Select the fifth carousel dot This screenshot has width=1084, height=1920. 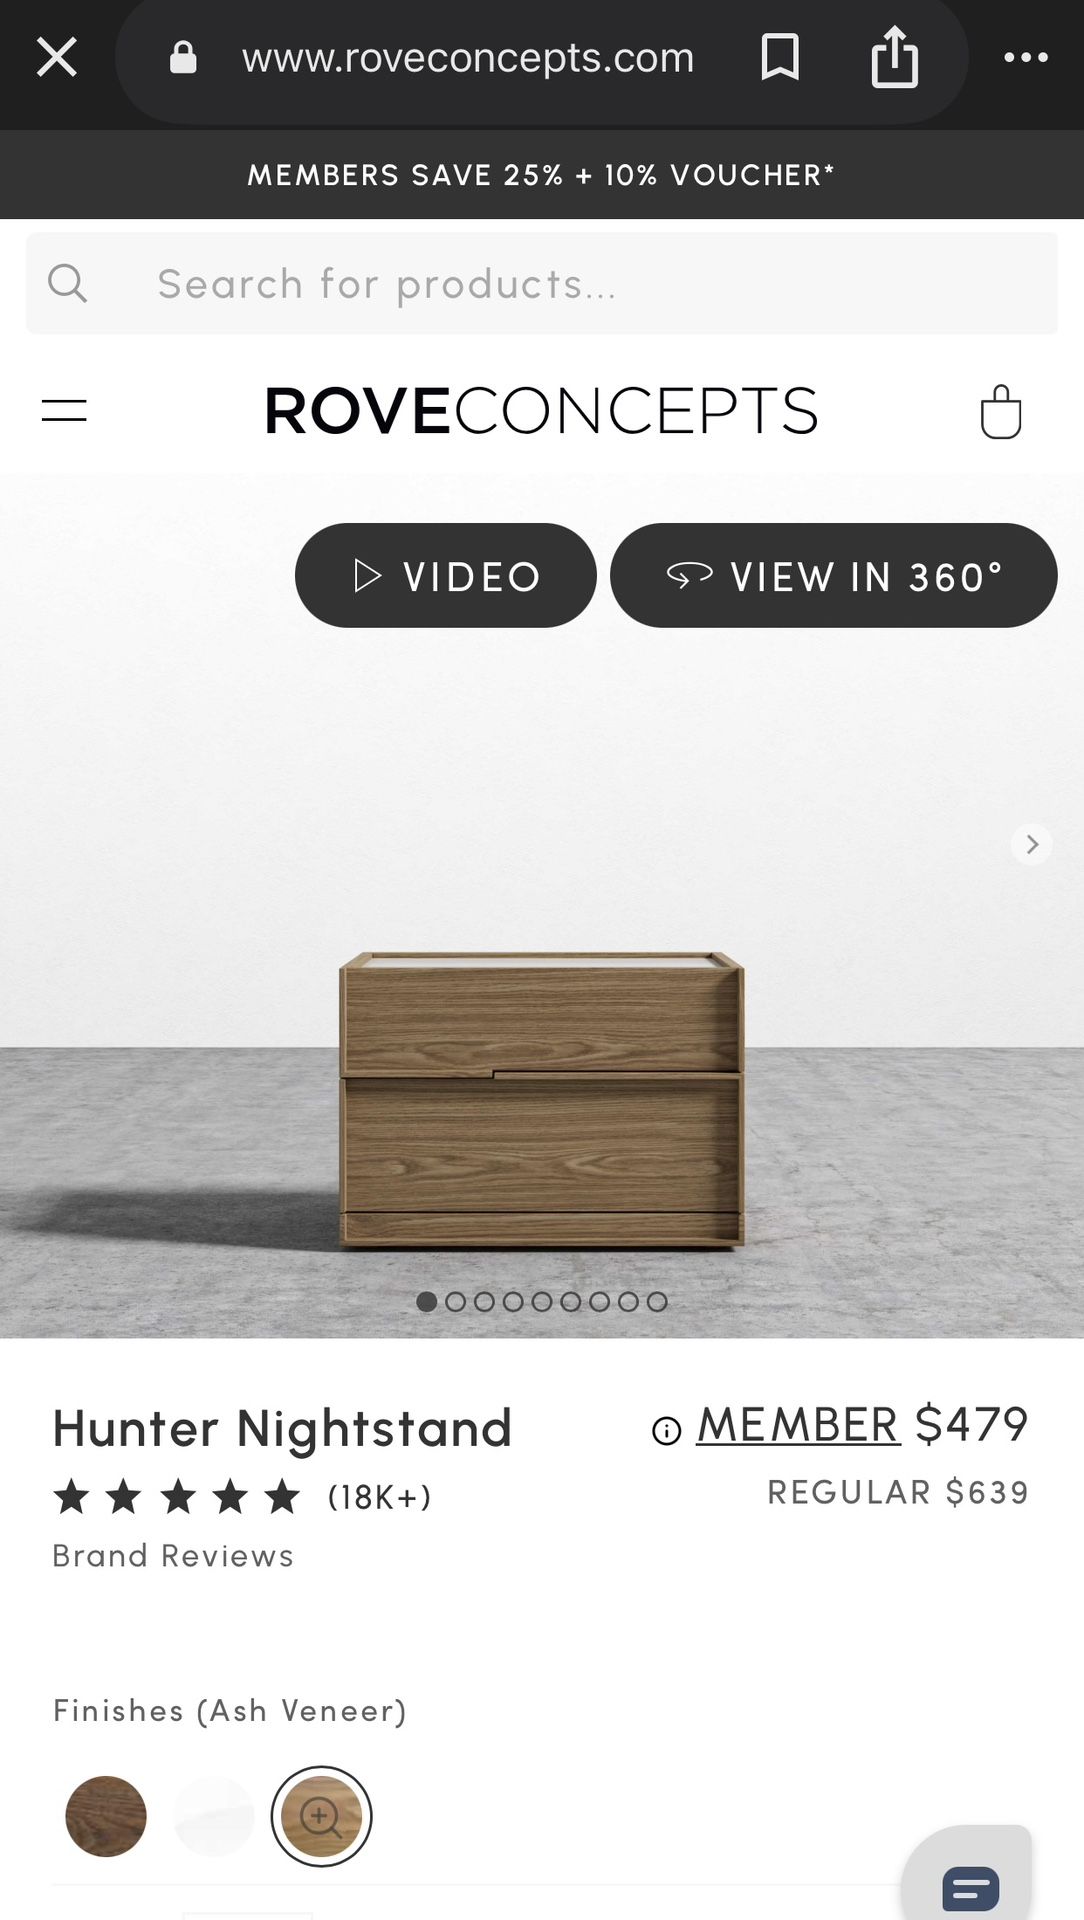542,1302
